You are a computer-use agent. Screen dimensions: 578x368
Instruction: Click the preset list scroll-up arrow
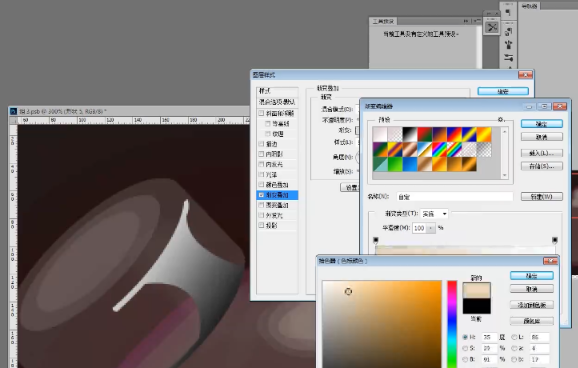(x=505, y=131)
